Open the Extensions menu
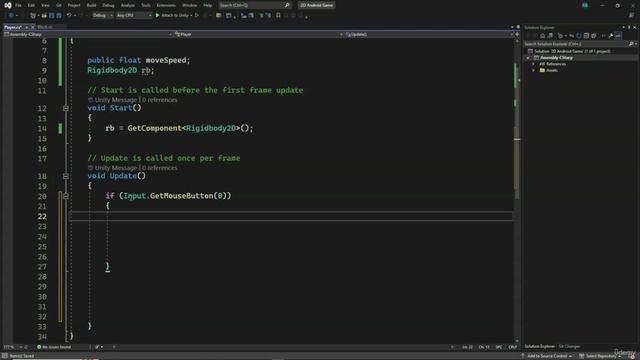Viewport: 640px width, 360px height. point(166,5)
